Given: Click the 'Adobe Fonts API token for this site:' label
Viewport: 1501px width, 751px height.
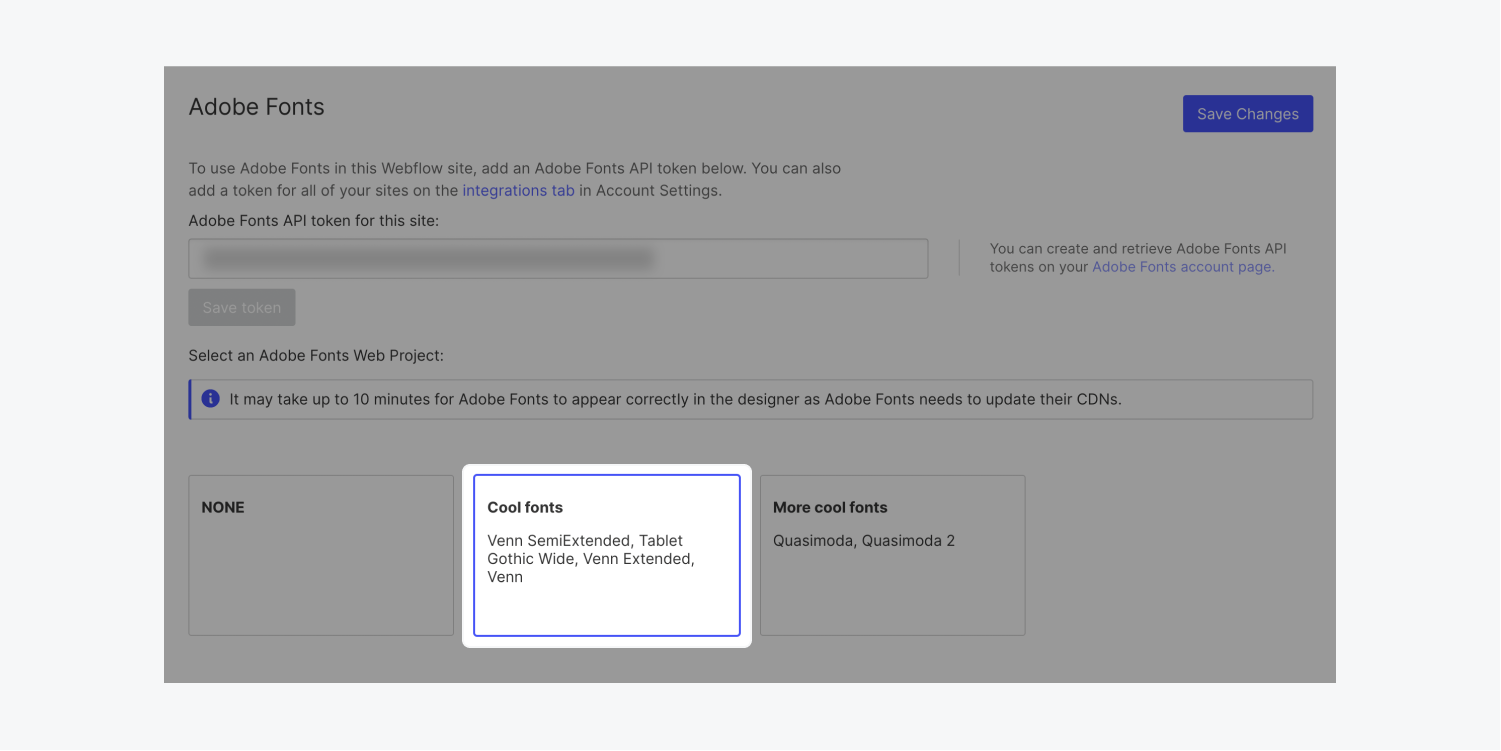Looking at the screenshot, I should [x=314, y=220].
